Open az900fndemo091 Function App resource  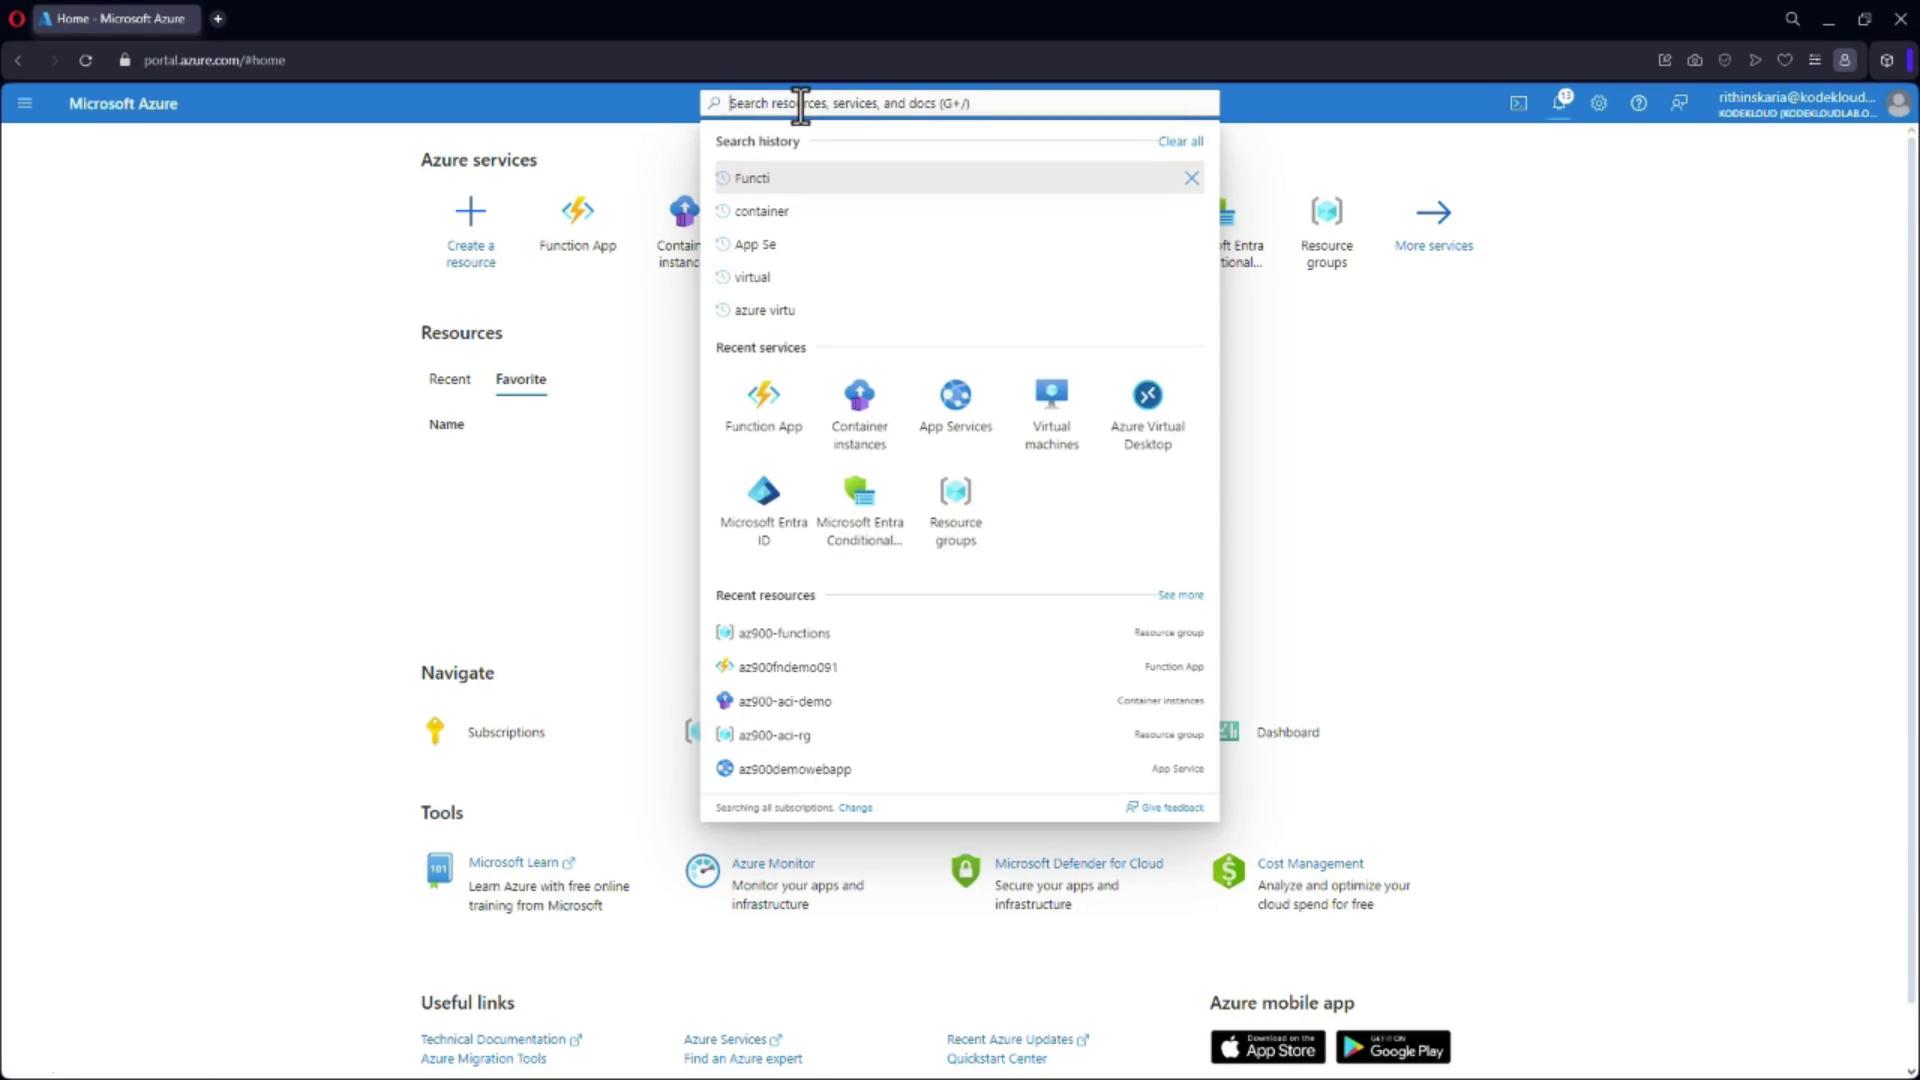click(788, 667)
